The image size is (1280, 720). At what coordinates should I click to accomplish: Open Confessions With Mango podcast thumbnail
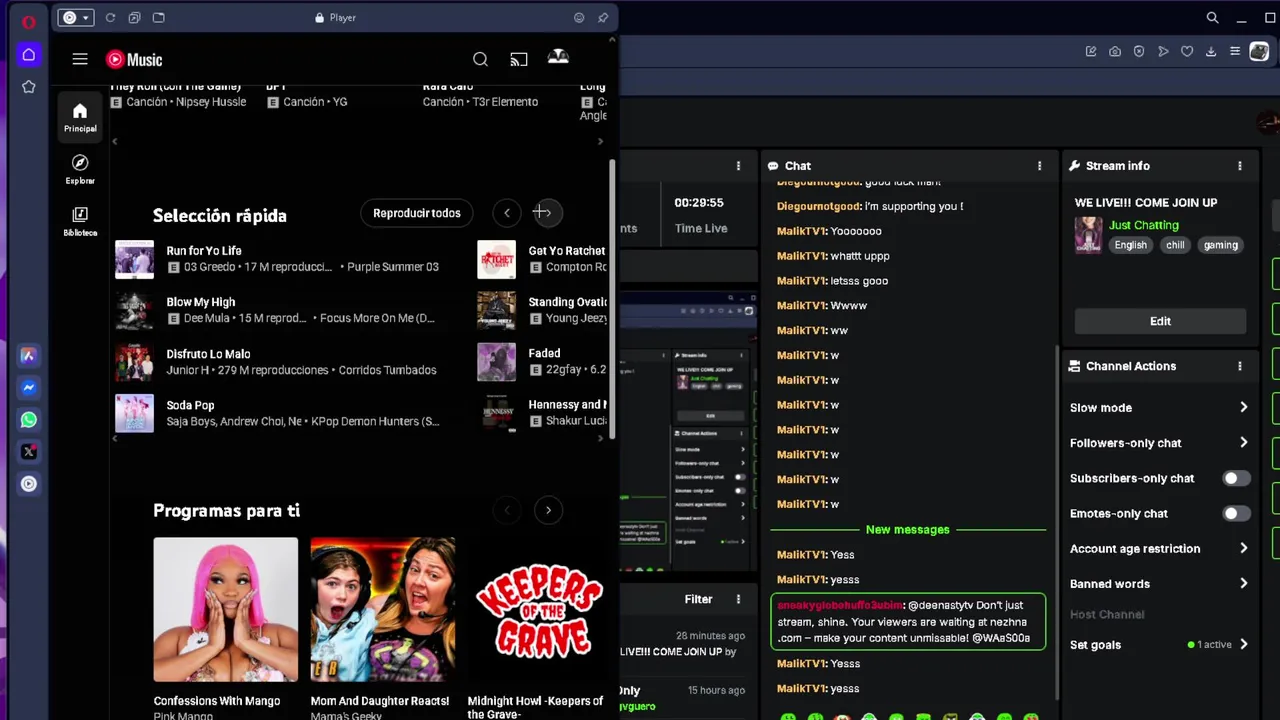tap(225, 609)
